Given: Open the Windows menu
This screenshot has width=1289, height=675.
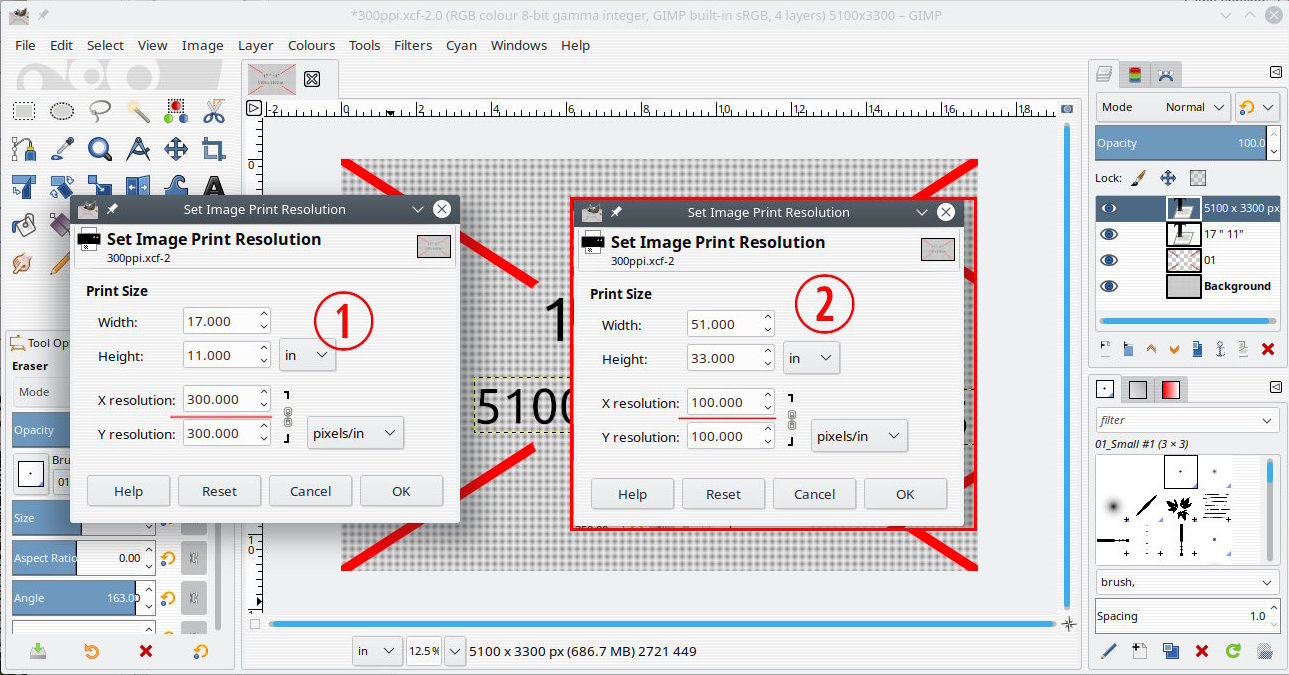Looking at the screenshot, I should (519, 45).
